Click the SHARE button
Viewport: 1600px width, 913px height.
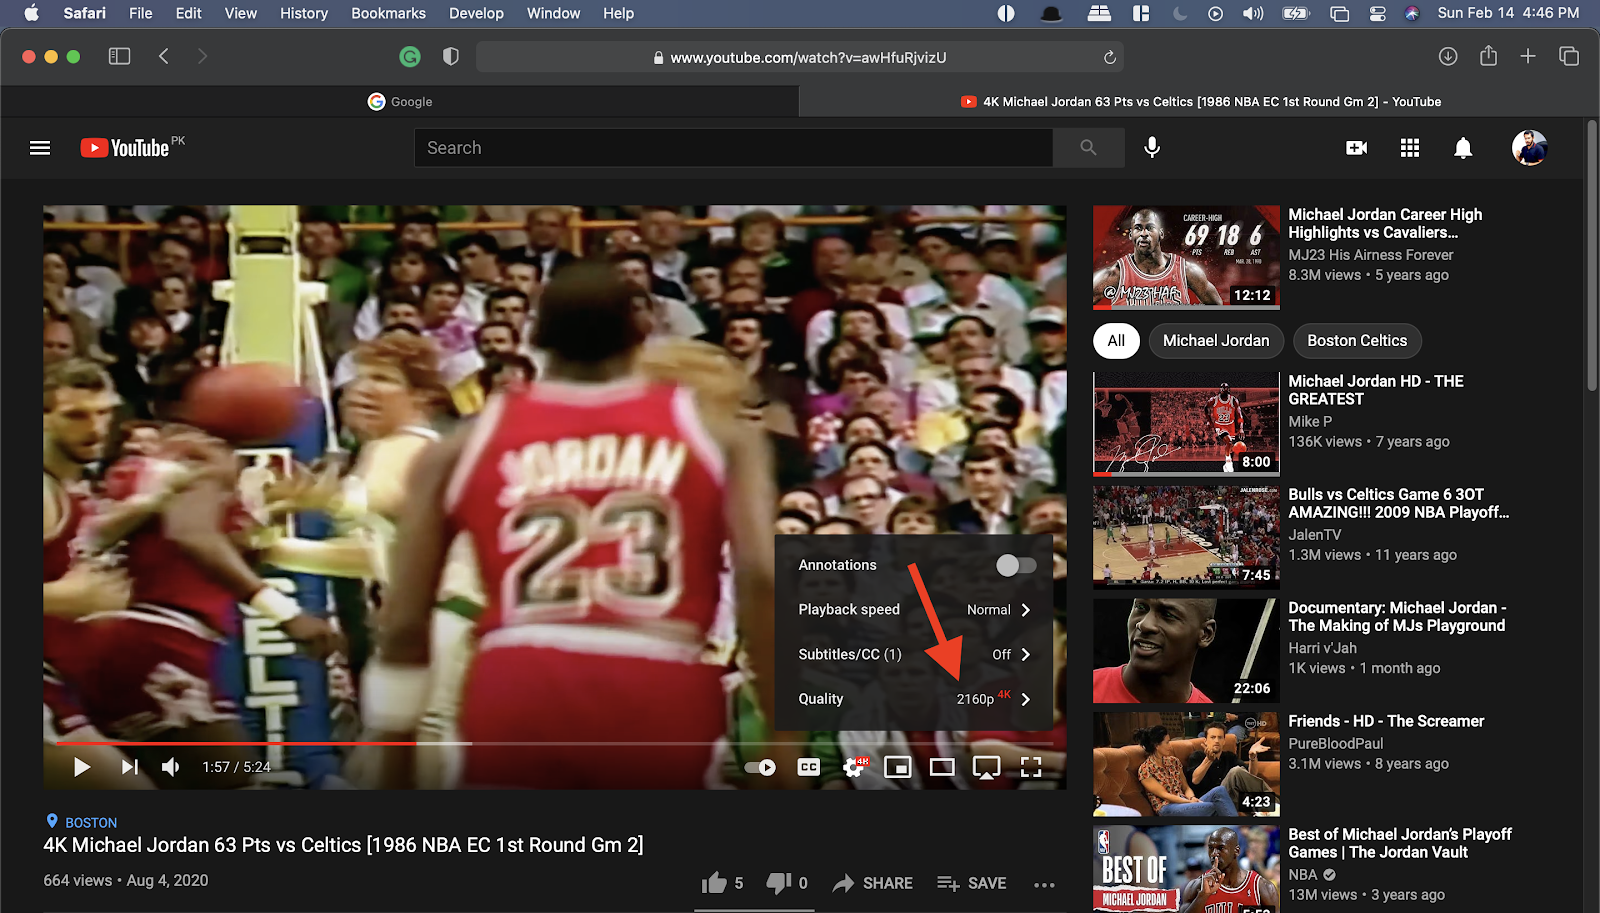click(x=873, y=883)
